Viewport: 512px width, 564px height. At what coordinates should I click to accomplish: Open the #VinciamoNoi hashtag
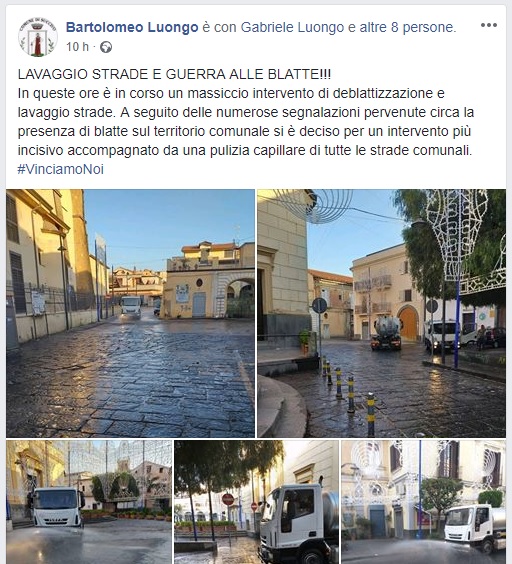point(61,169)
